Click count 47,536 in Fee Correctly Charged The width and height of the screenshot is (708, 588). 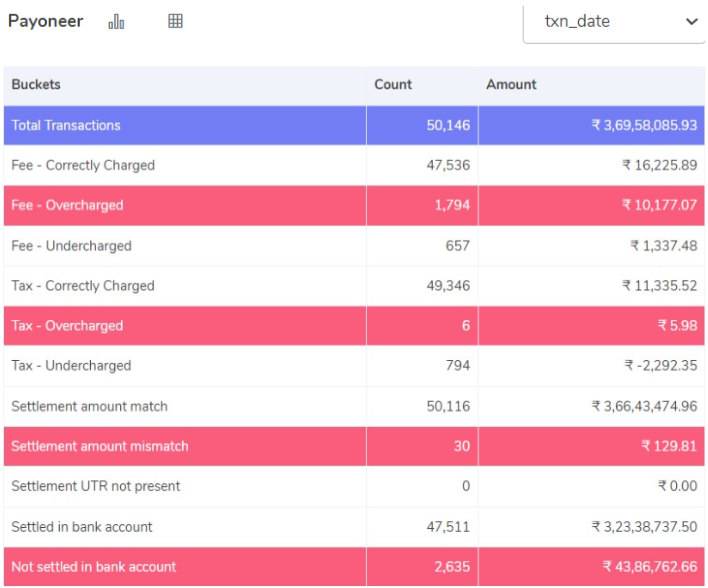pyautogui.click(x=448, y=165)
